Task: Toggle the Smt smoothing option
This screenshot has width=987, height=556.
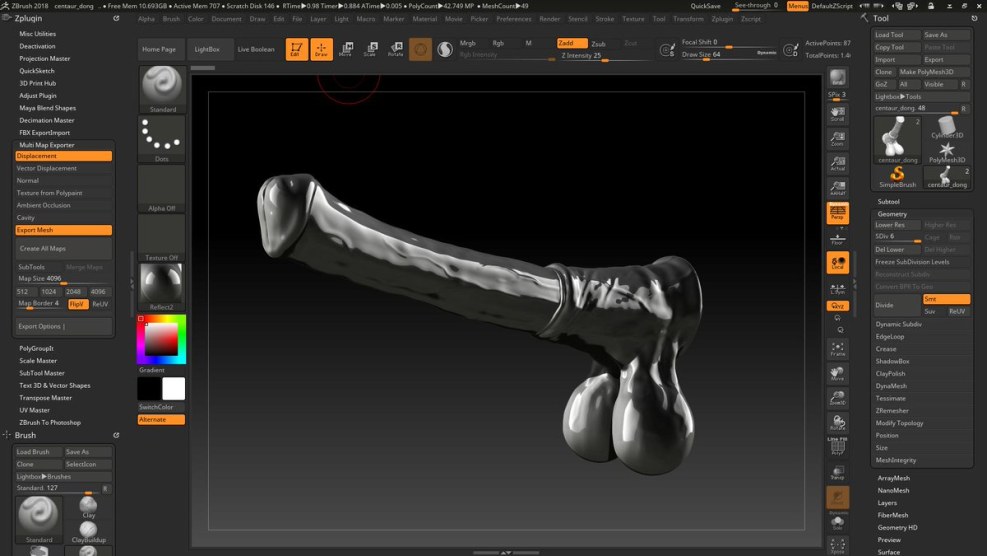Action: (x=945, y=299)
